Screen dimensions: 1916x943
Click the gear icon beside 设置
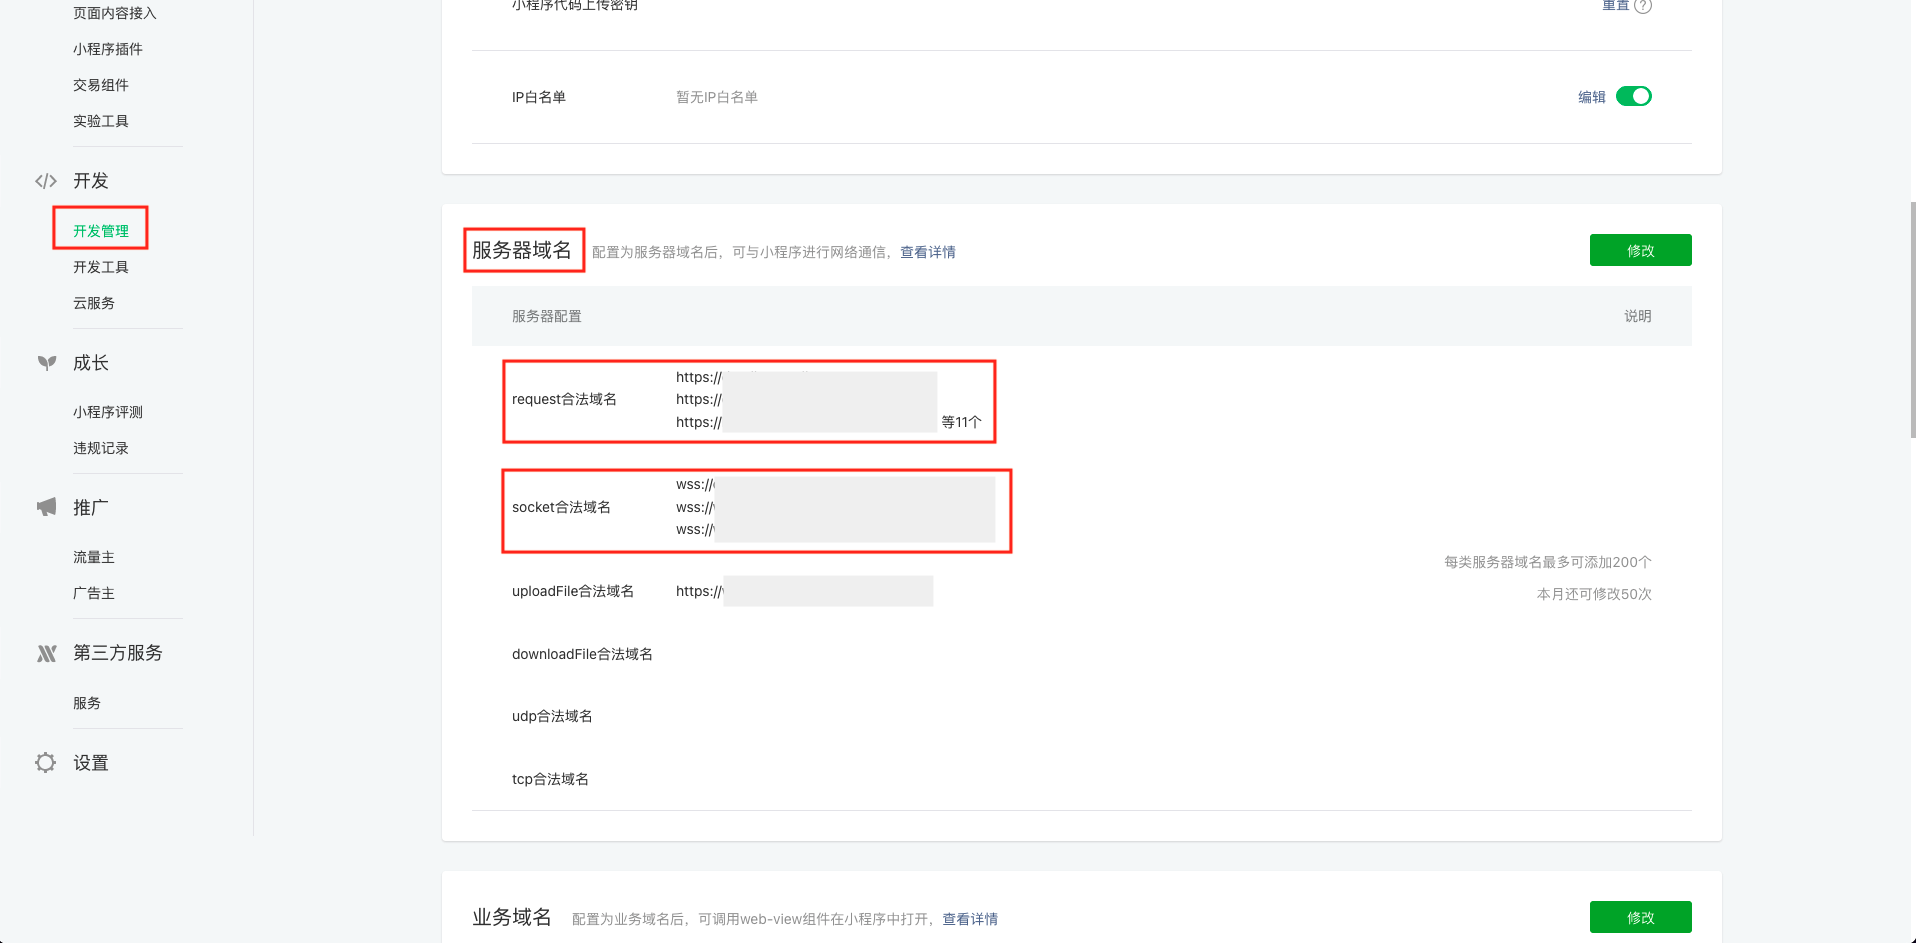click(46, 763)
